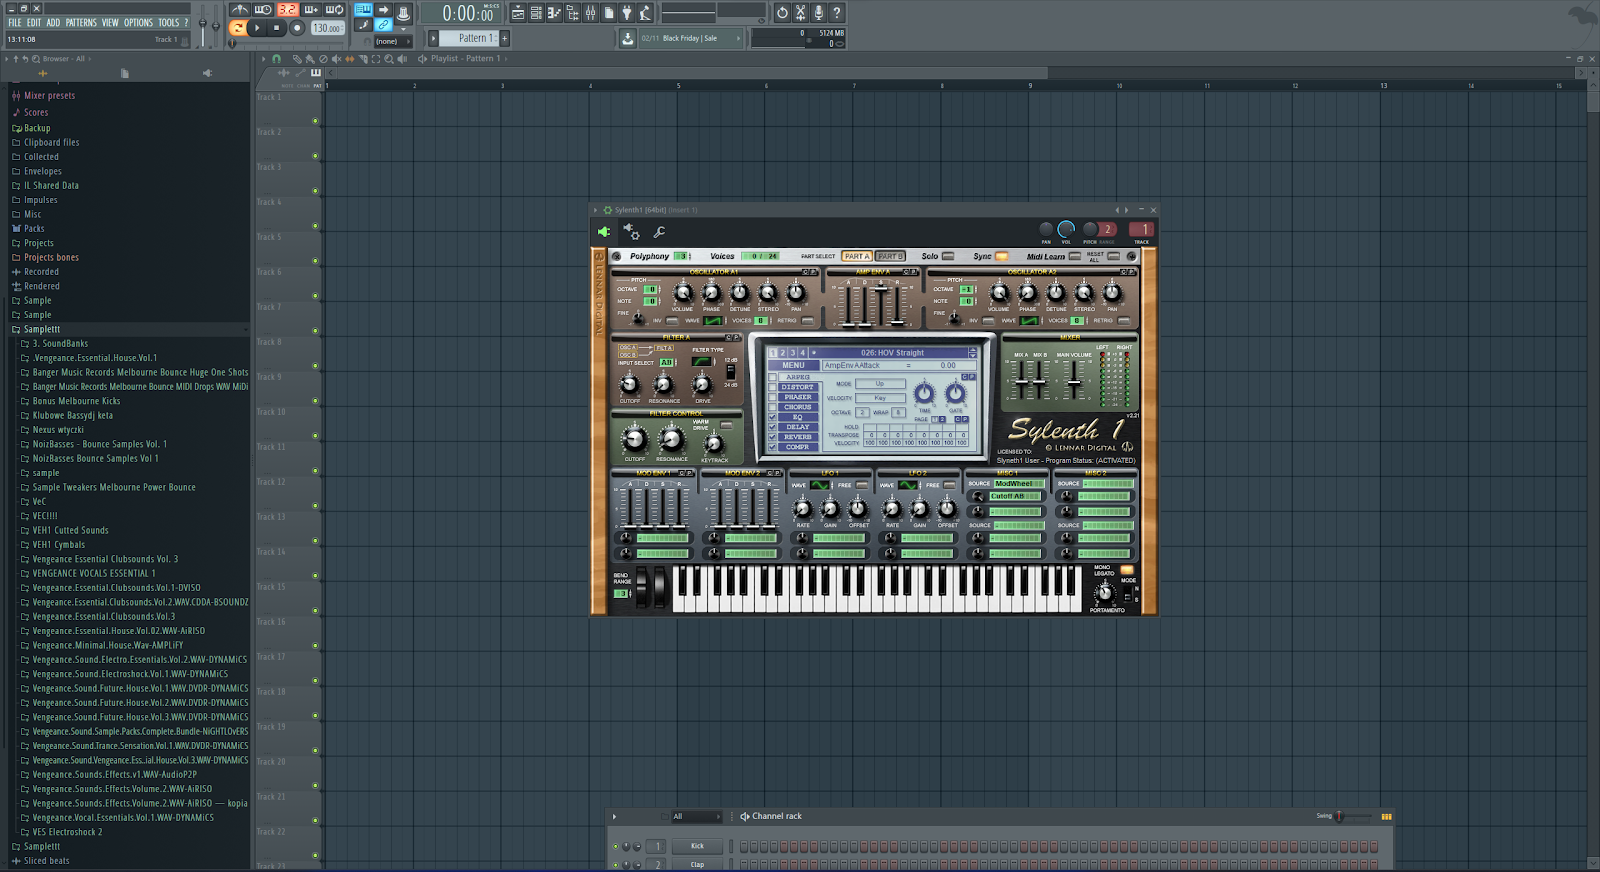This screenshot has width=1600, height=872.
Task: Click the Kick channel button
Action: click(697, 846)
